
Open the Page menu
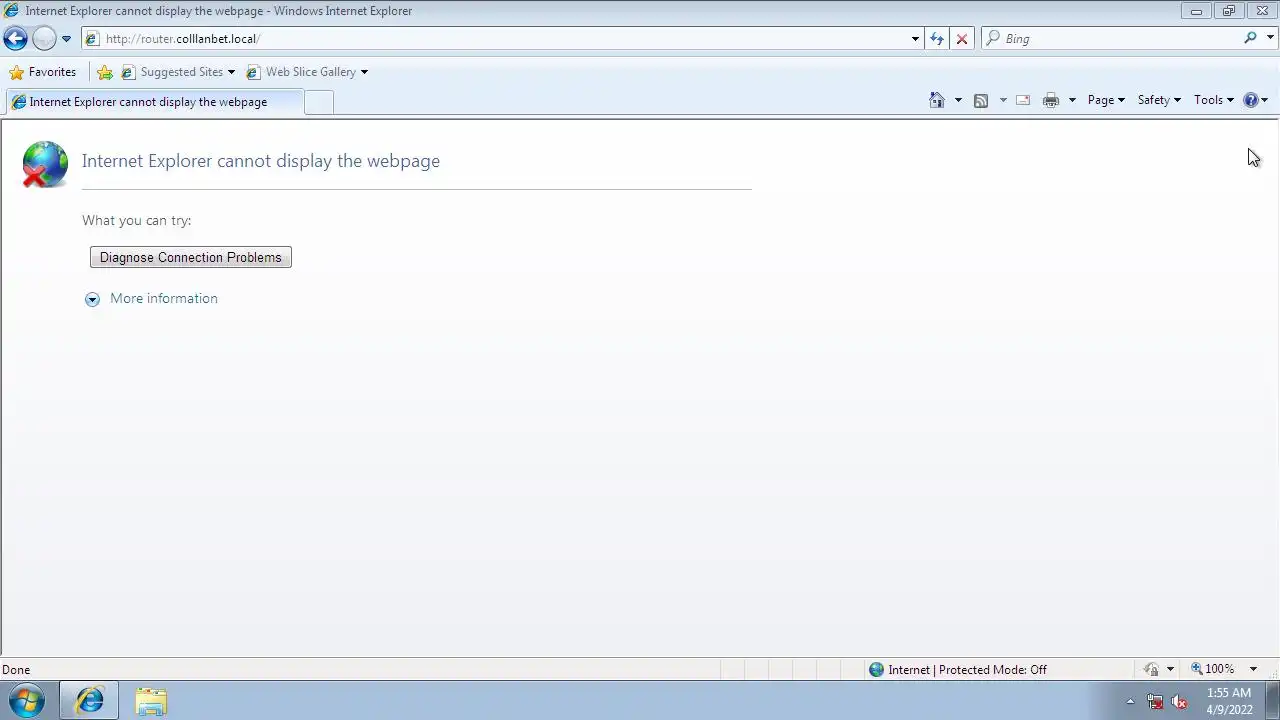1106,100
